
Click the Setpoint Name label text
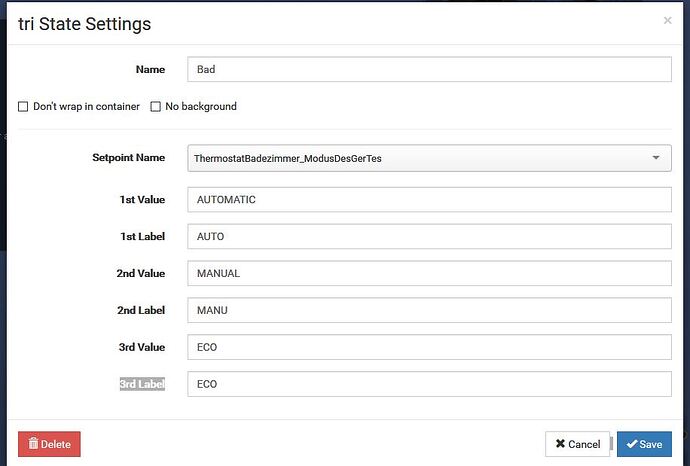point(128,158)
